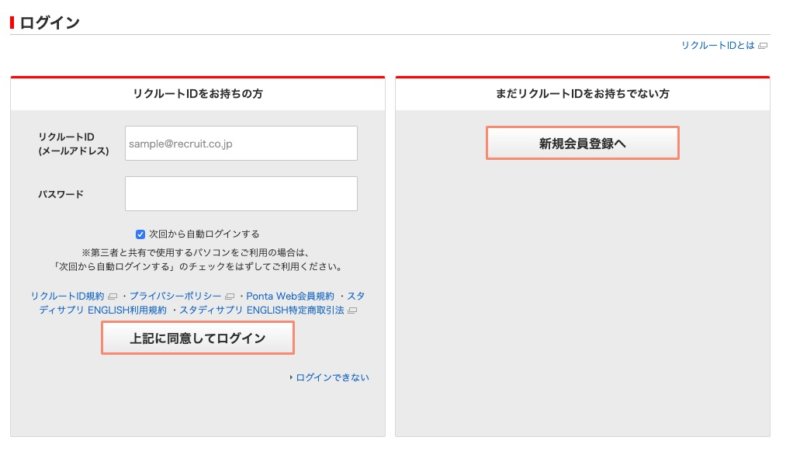Click the ログイン page heading text
The width and height of the screenshot is (800, 451).
tap(49, 22)
